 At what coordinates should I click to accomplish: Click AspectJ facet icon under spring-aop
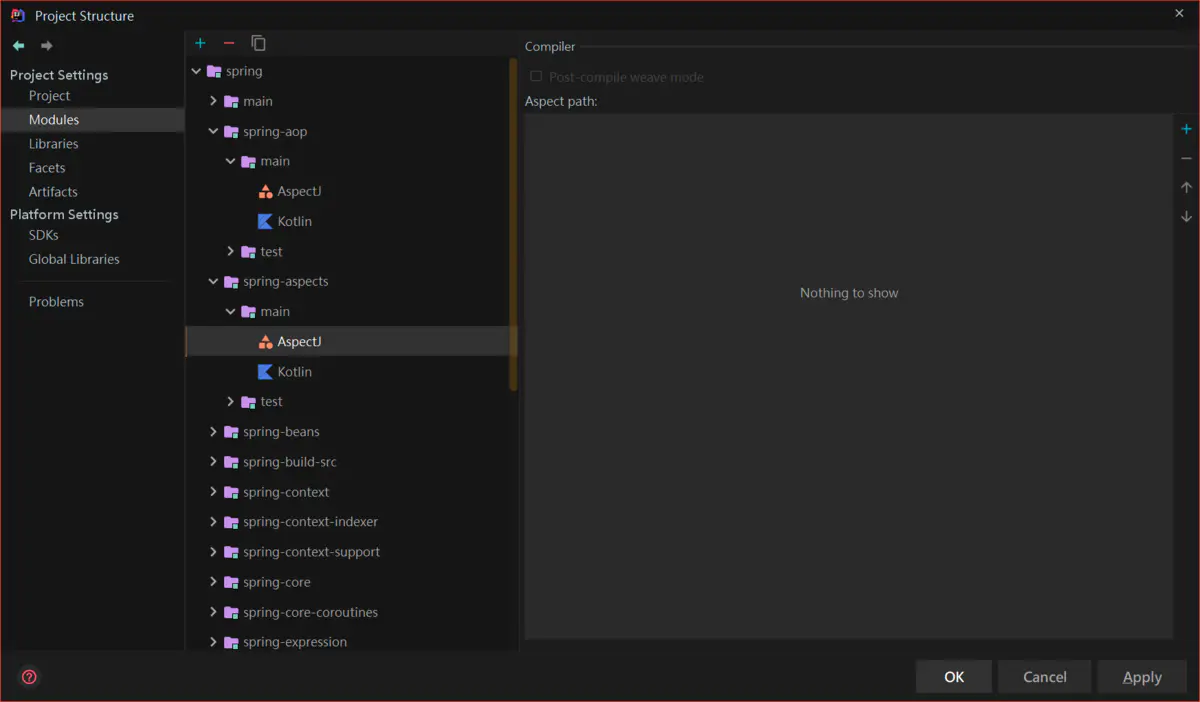pyautogui.click(x=265, y=191)
